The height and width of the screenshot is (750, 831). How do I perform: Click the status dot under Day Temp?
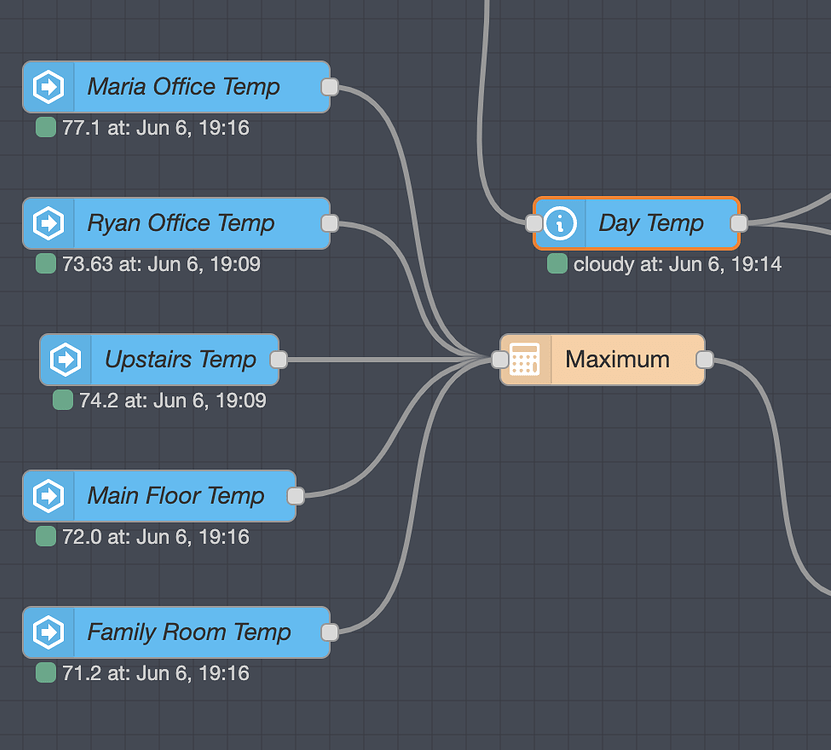(x=557, y=264)
